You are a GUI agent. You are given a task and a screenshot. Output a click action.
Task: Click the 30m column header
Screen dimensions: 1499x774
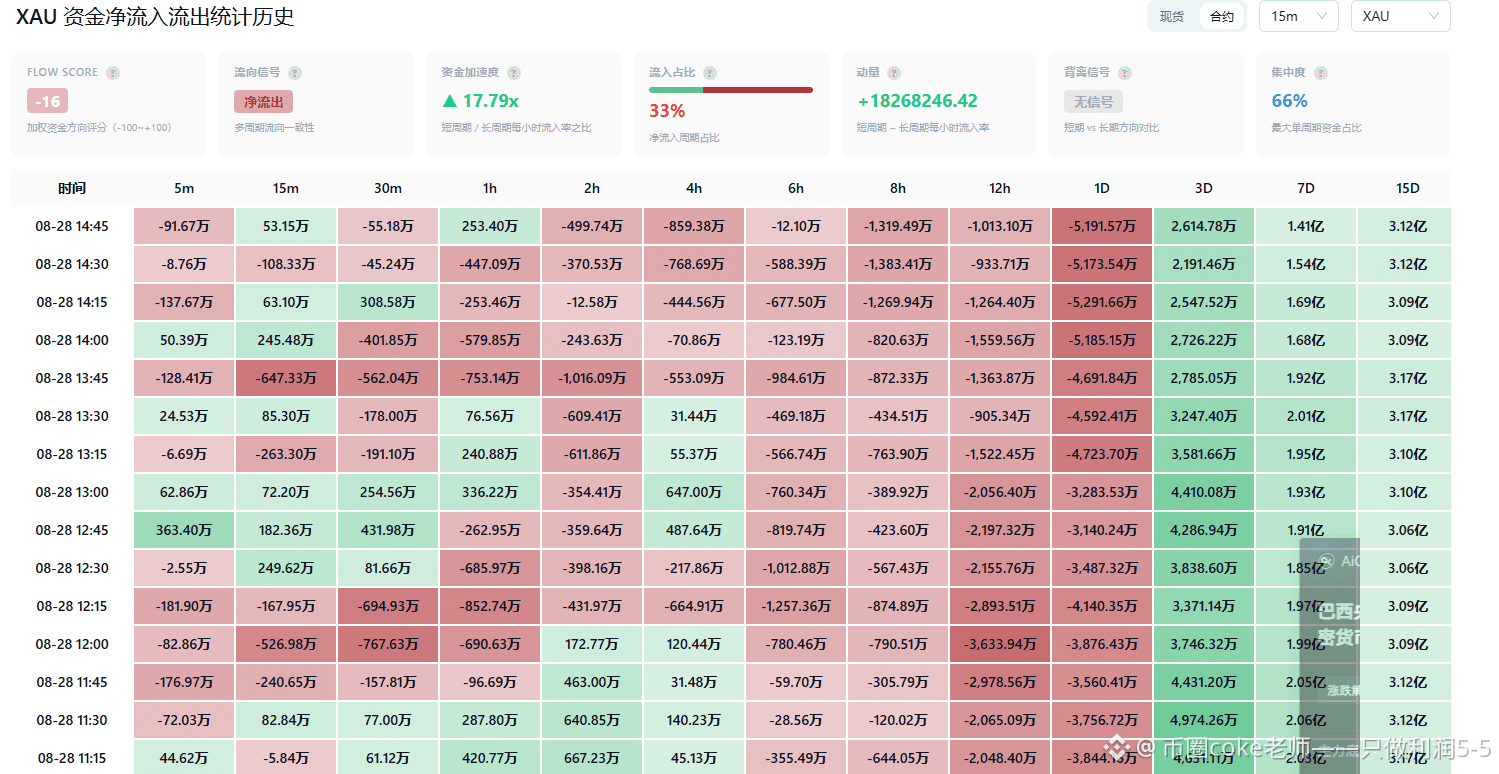(x=388, y=188)
